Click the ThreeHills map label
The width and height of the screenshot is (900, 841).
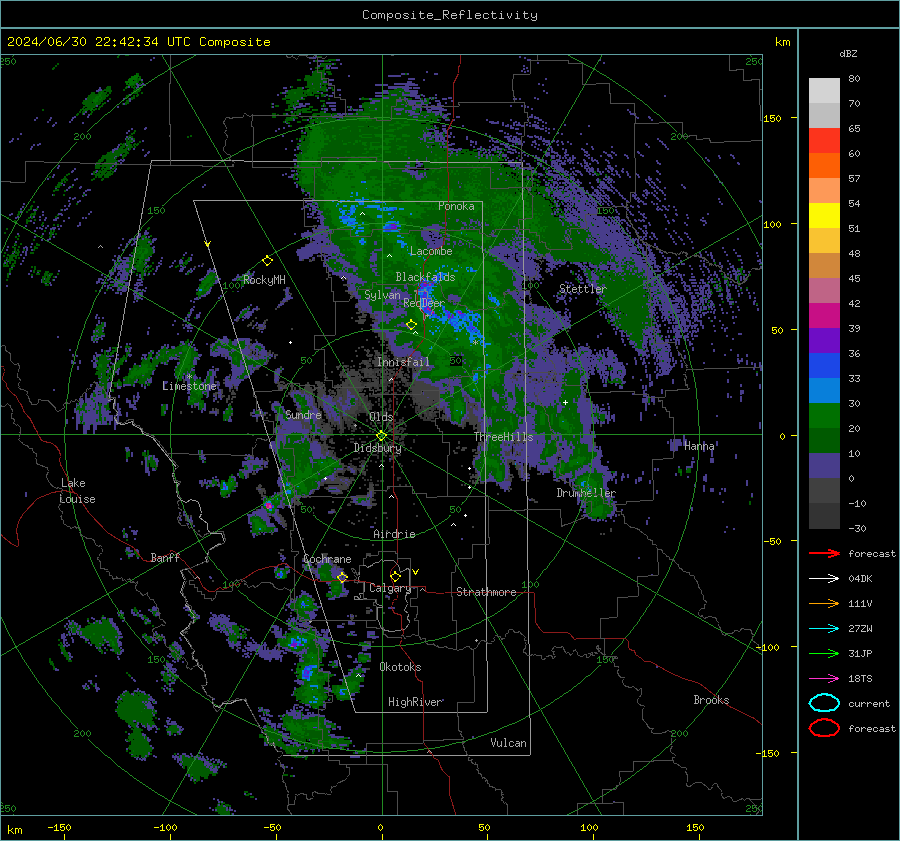click(x=503, y=437)
